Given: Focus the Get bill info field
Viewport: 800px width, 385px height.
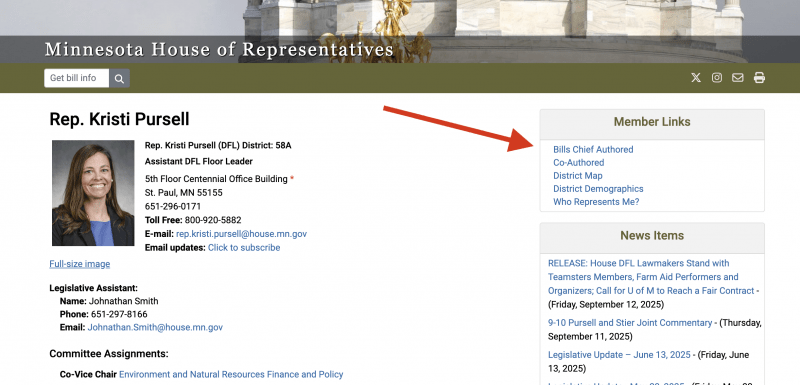Looking at the screenshot, I should click(x=77, y=79).
